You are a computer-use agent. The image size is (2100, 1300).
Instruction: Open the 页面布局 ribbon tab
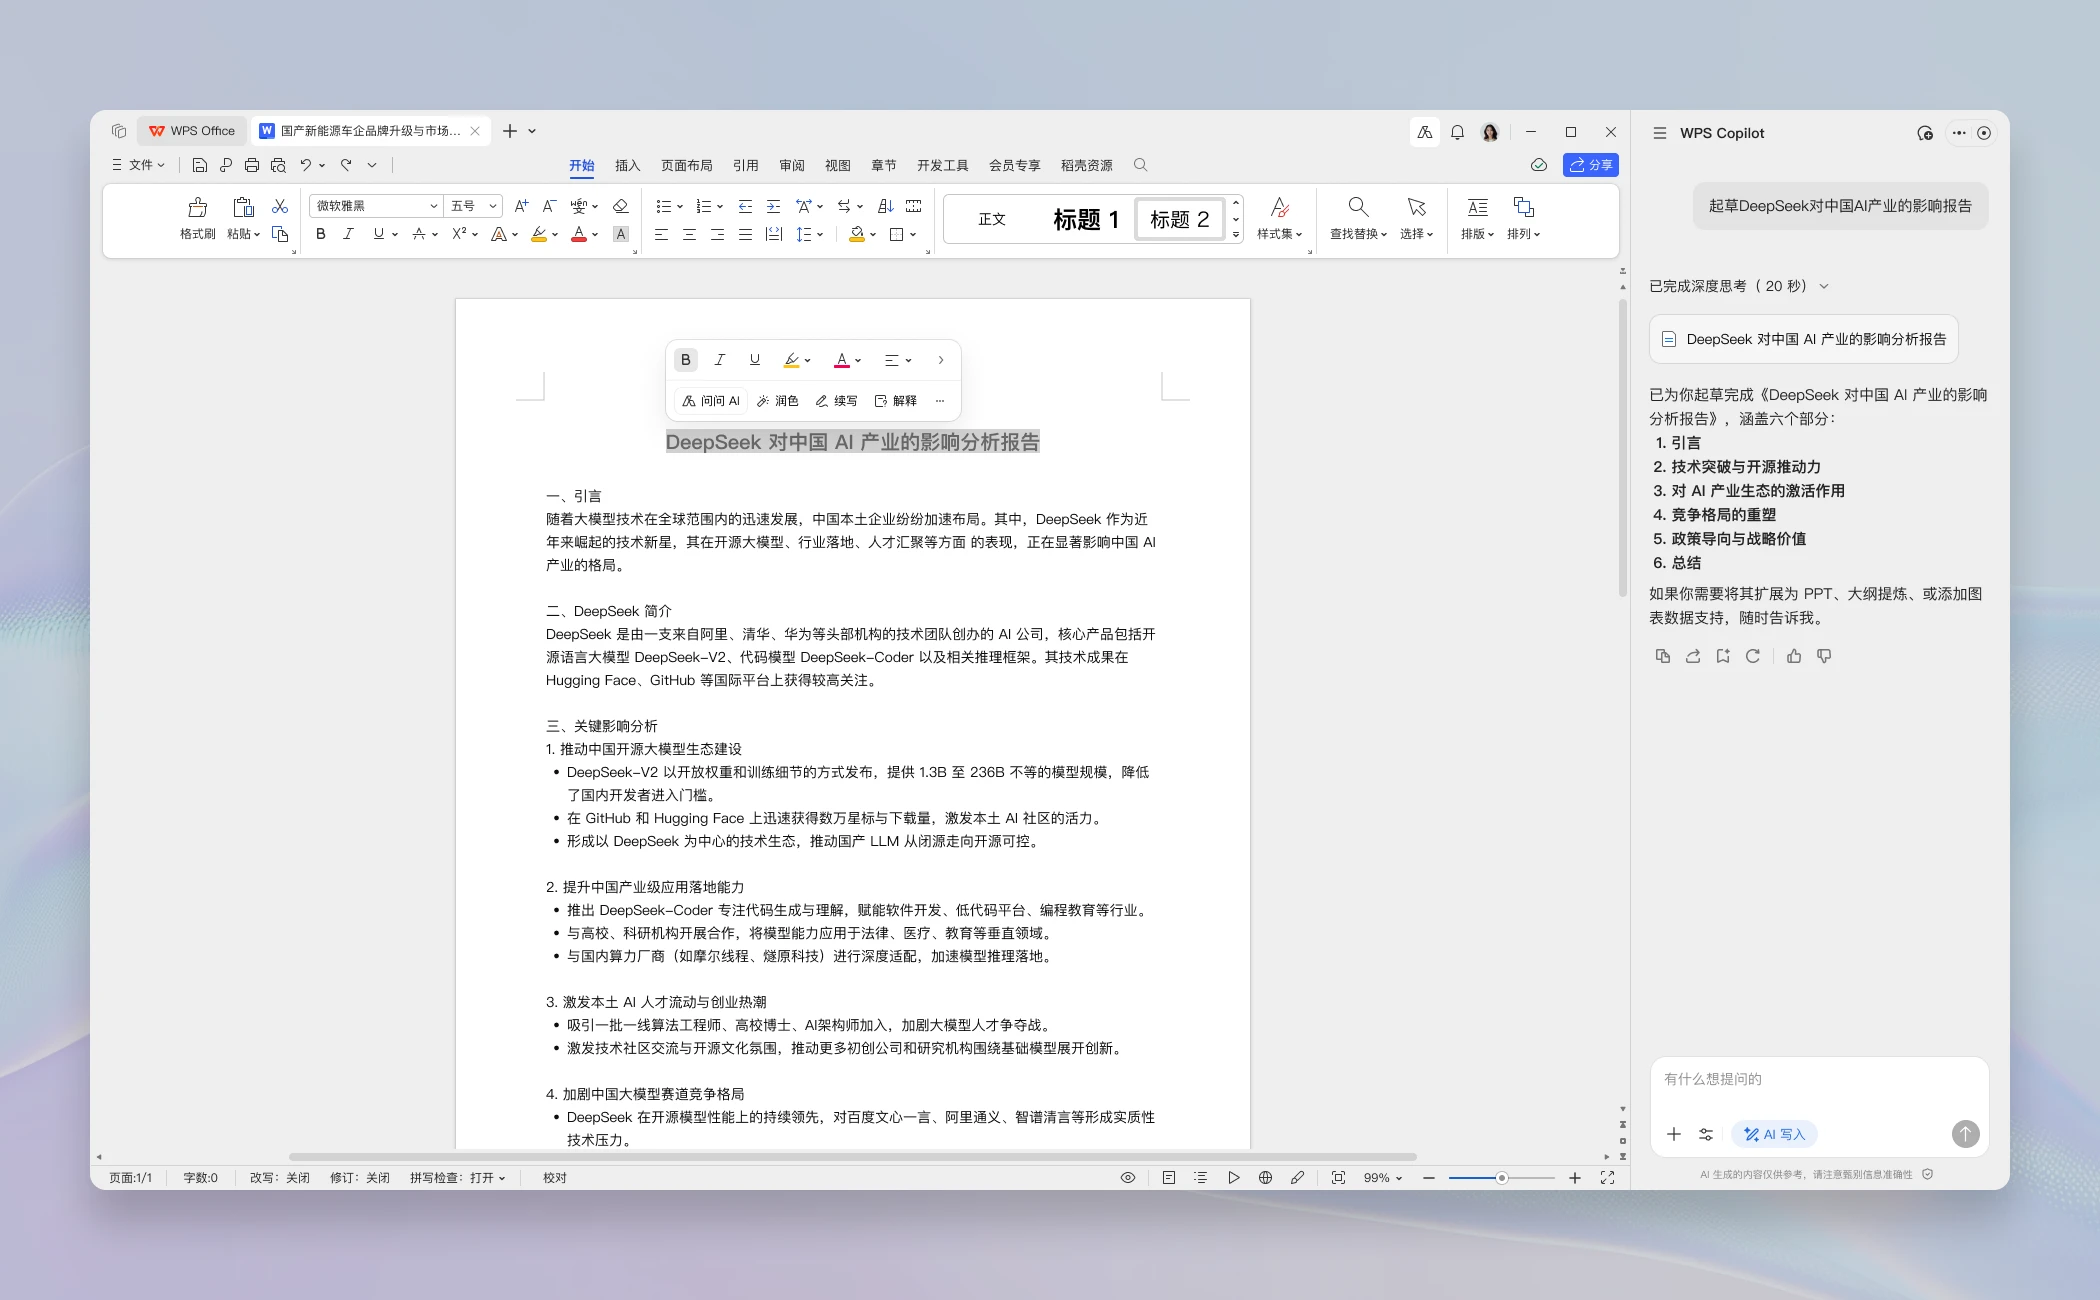(686, 165)
